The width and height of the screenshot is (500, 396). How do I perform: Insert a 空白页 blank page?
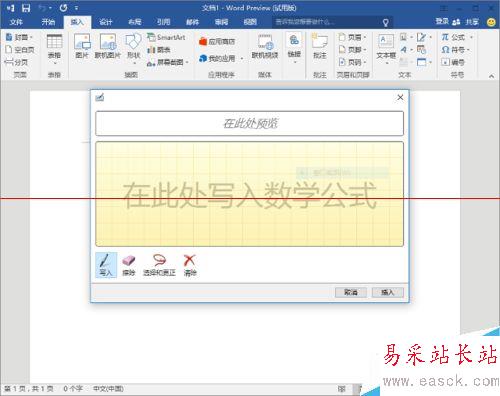20,50
